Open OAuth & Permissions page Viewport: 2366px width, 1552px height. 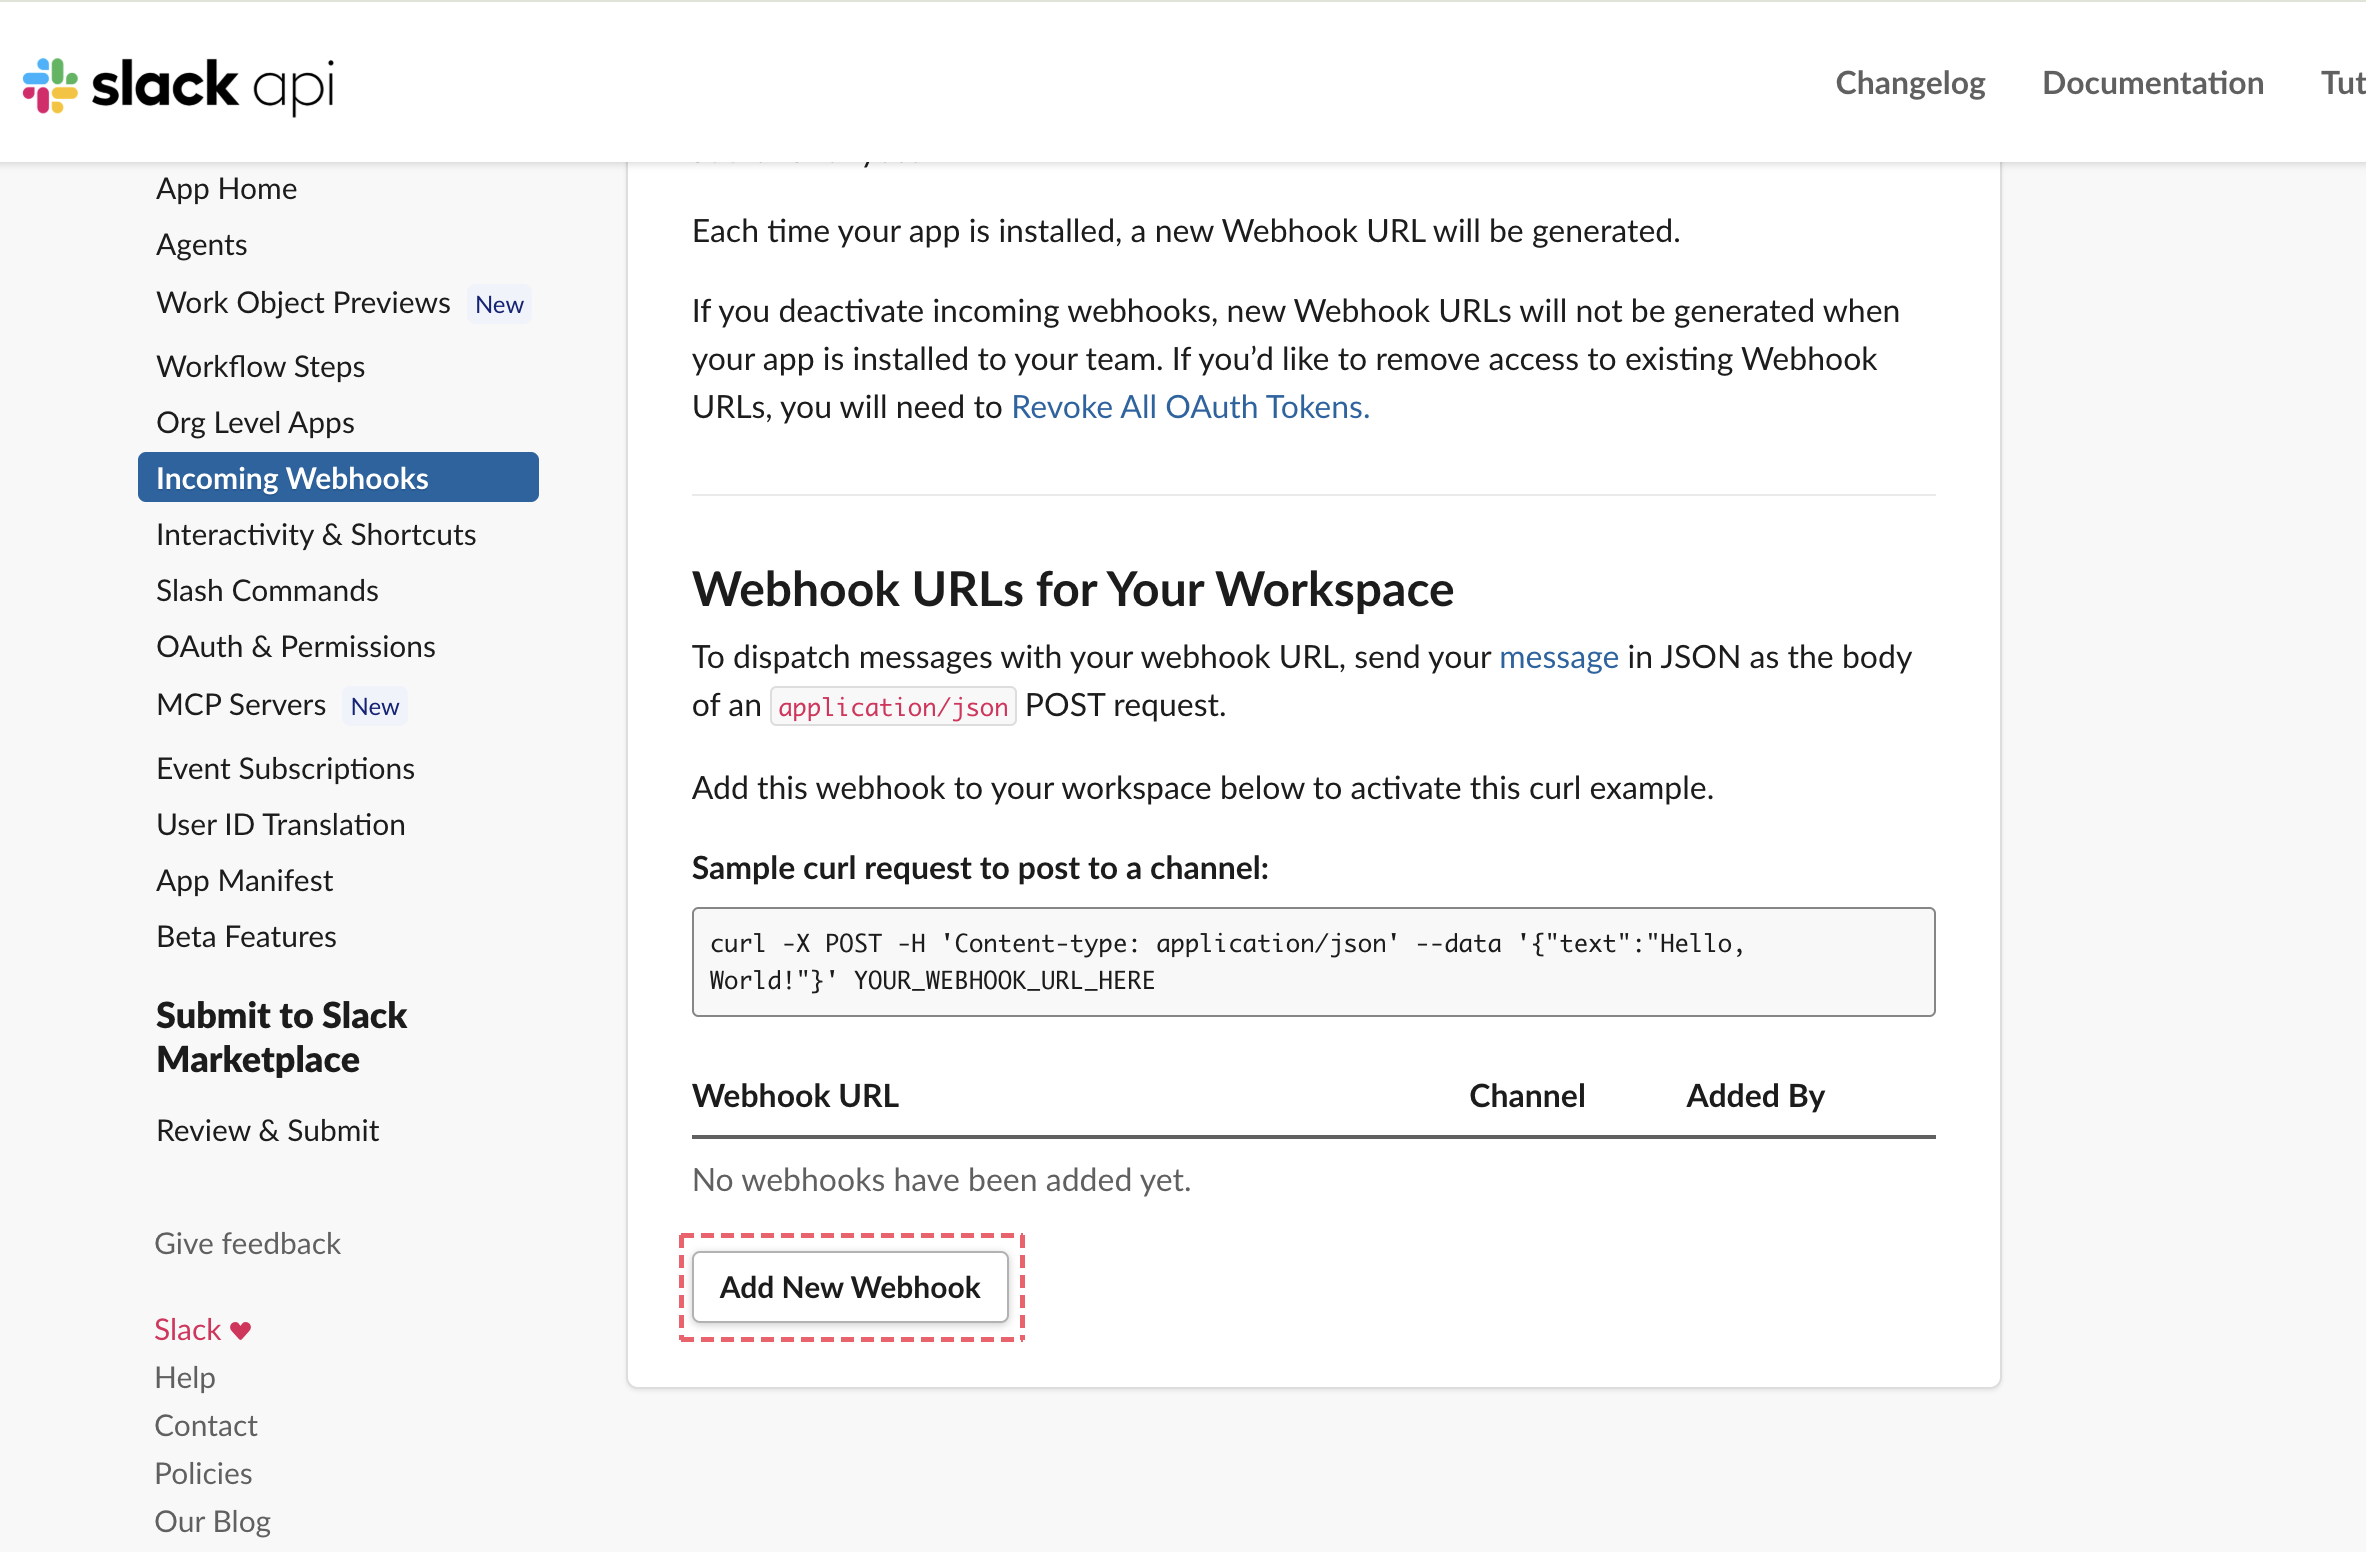coord(296,646)
